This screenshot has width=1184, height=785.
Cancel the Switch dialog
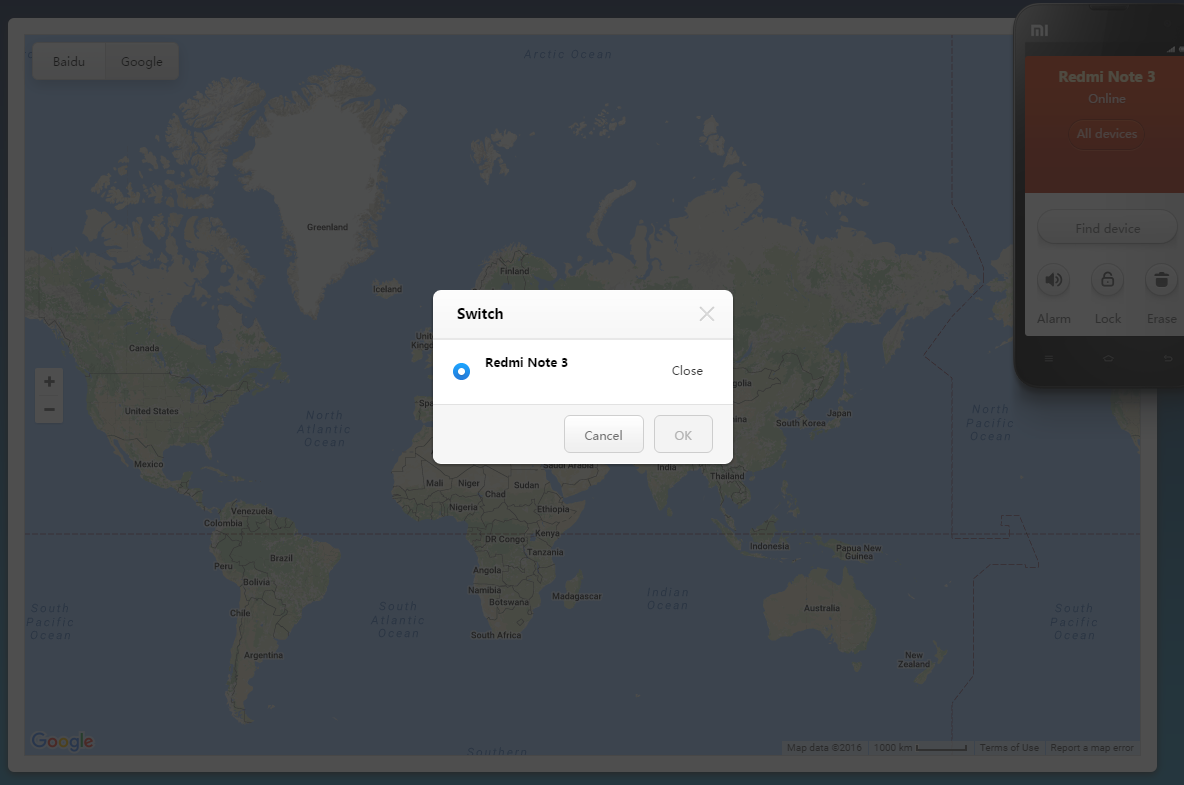(603, 435)
